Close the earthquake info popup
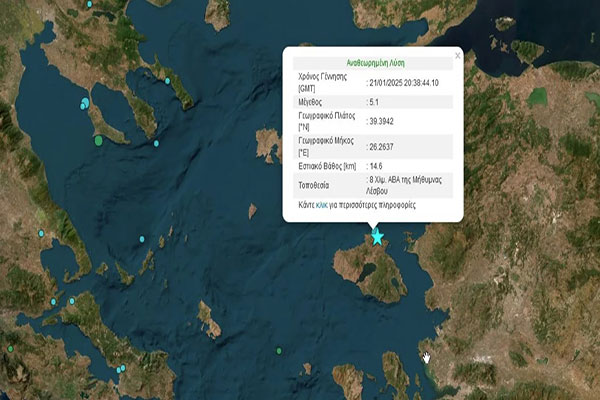Viewport: 600px width, 400px height. click(x=458, y=56)
